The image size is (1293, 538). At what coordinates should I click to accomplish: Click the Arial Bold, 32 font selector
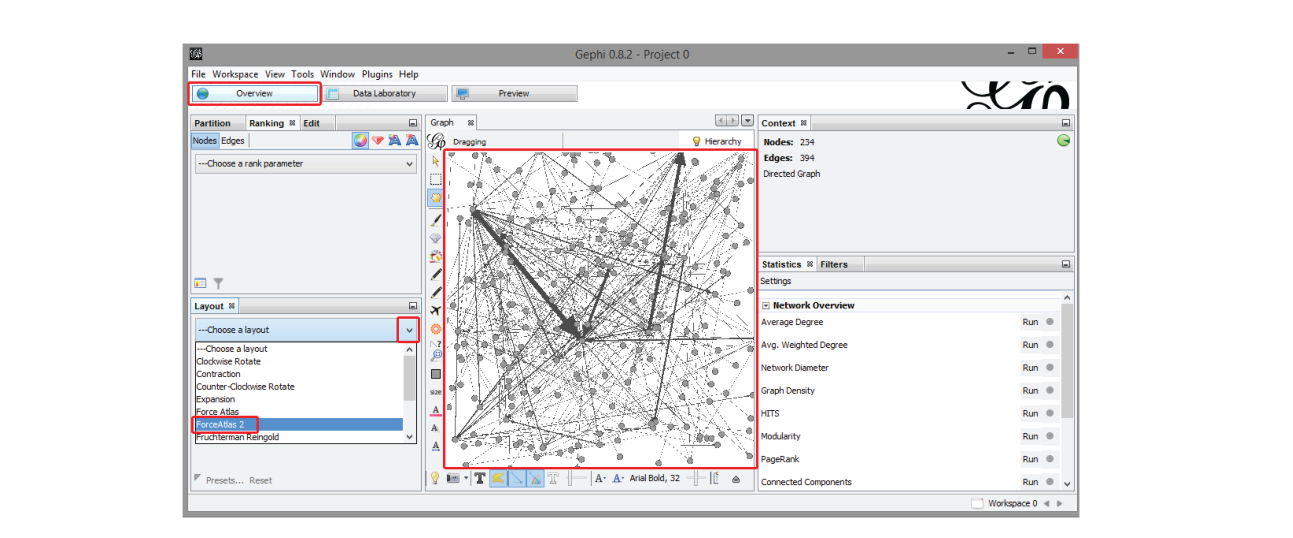[x=655, y=479]
